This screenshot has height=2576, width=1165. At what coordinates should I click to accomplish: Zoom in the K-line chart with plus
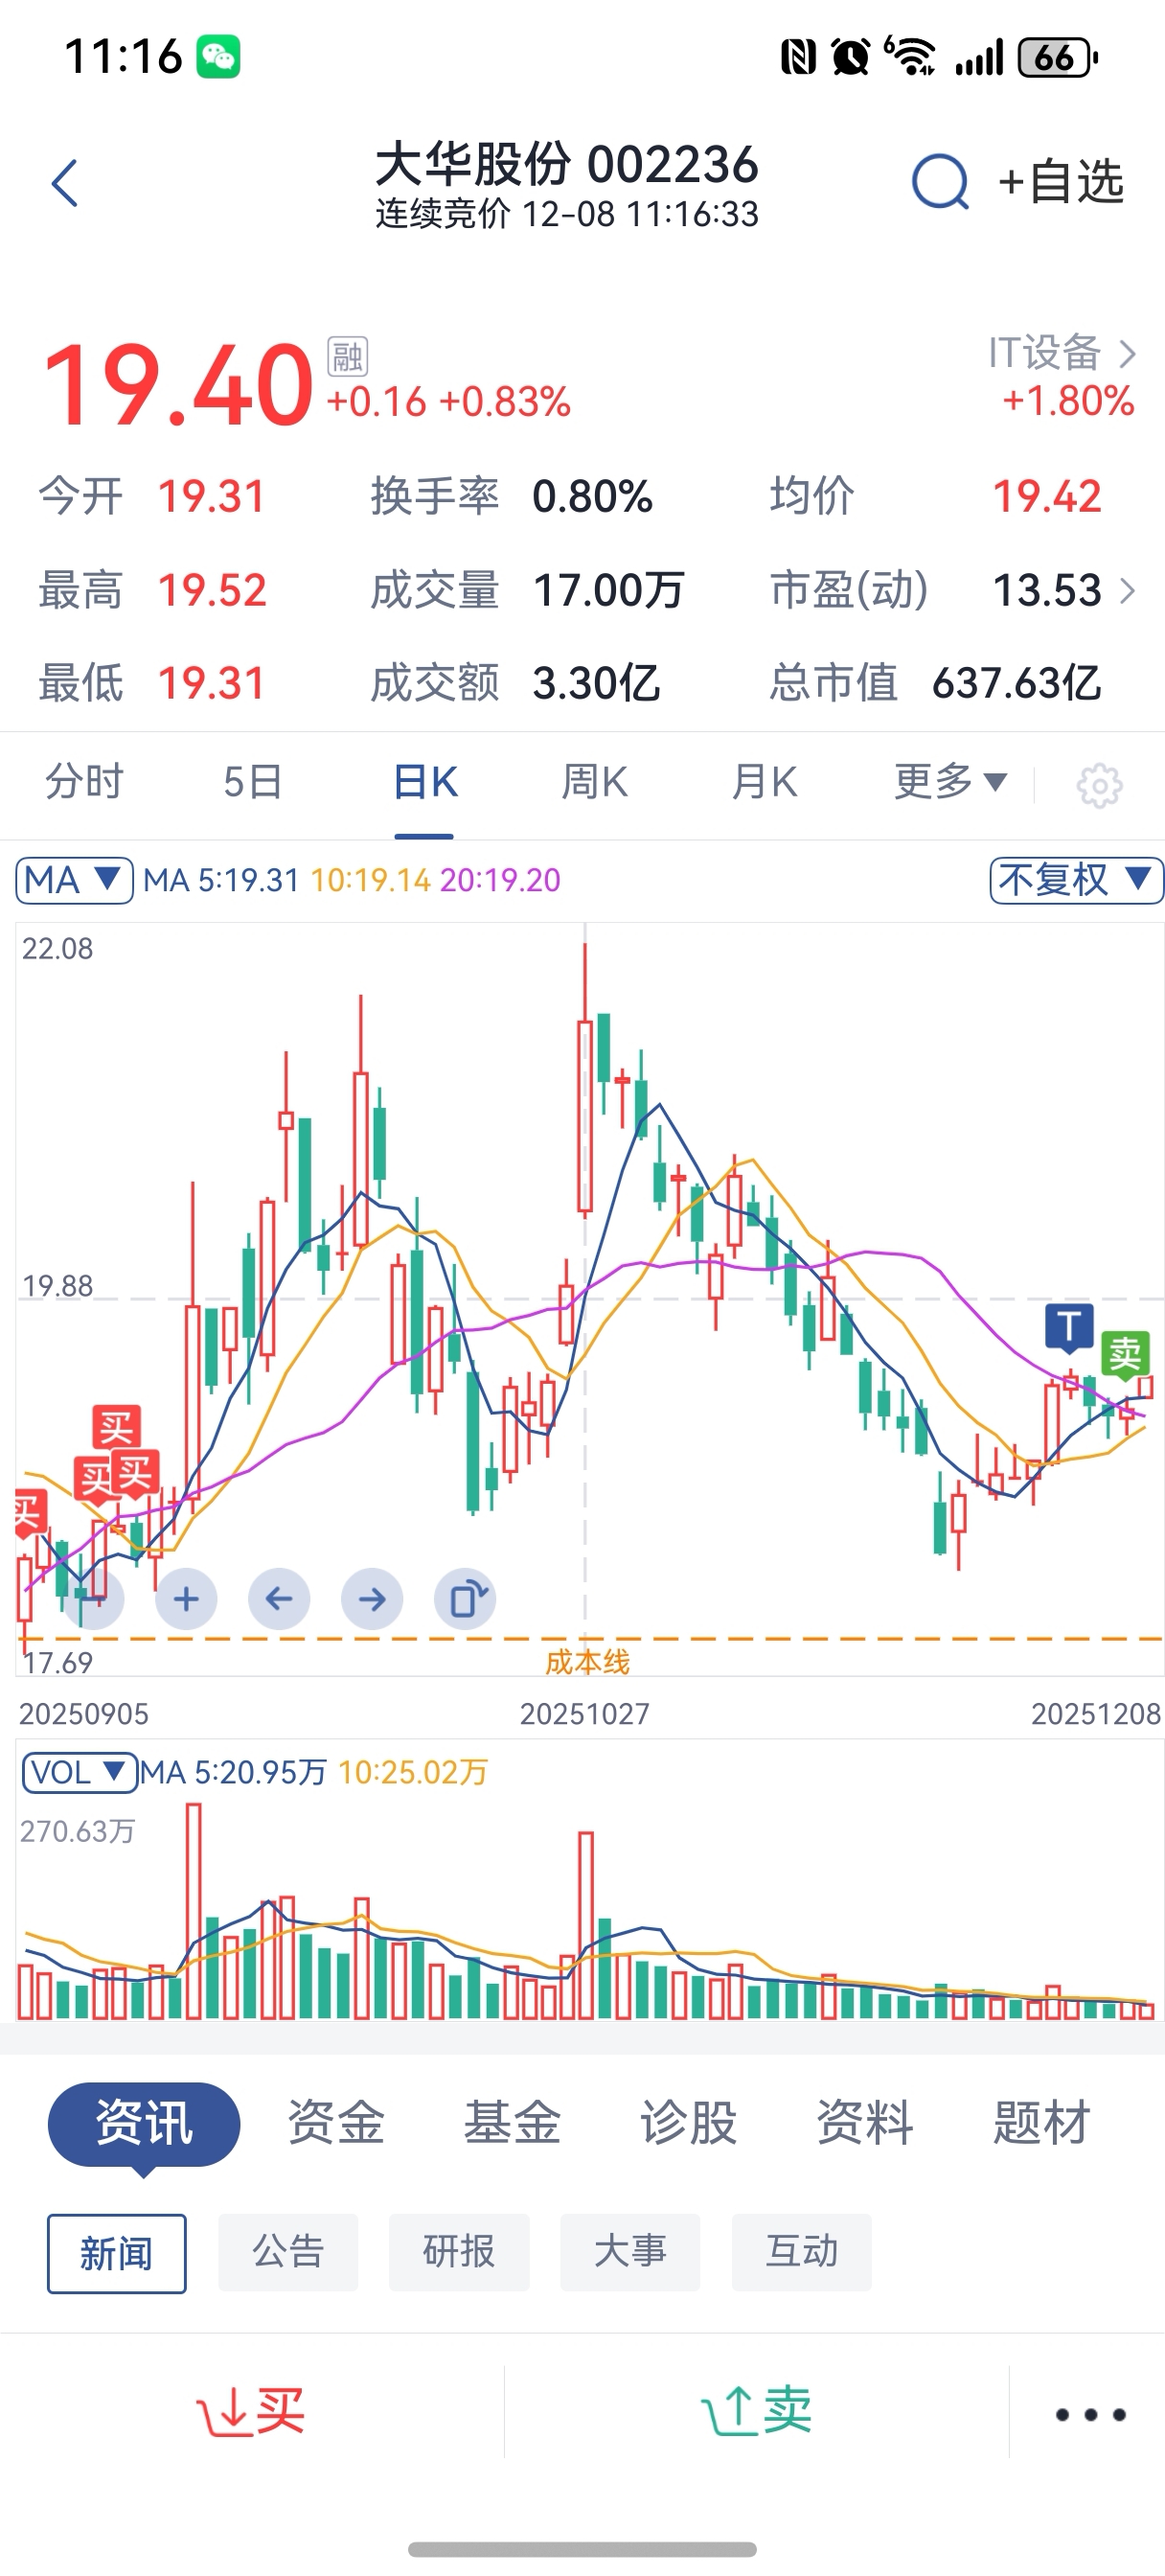(186, 1599)
